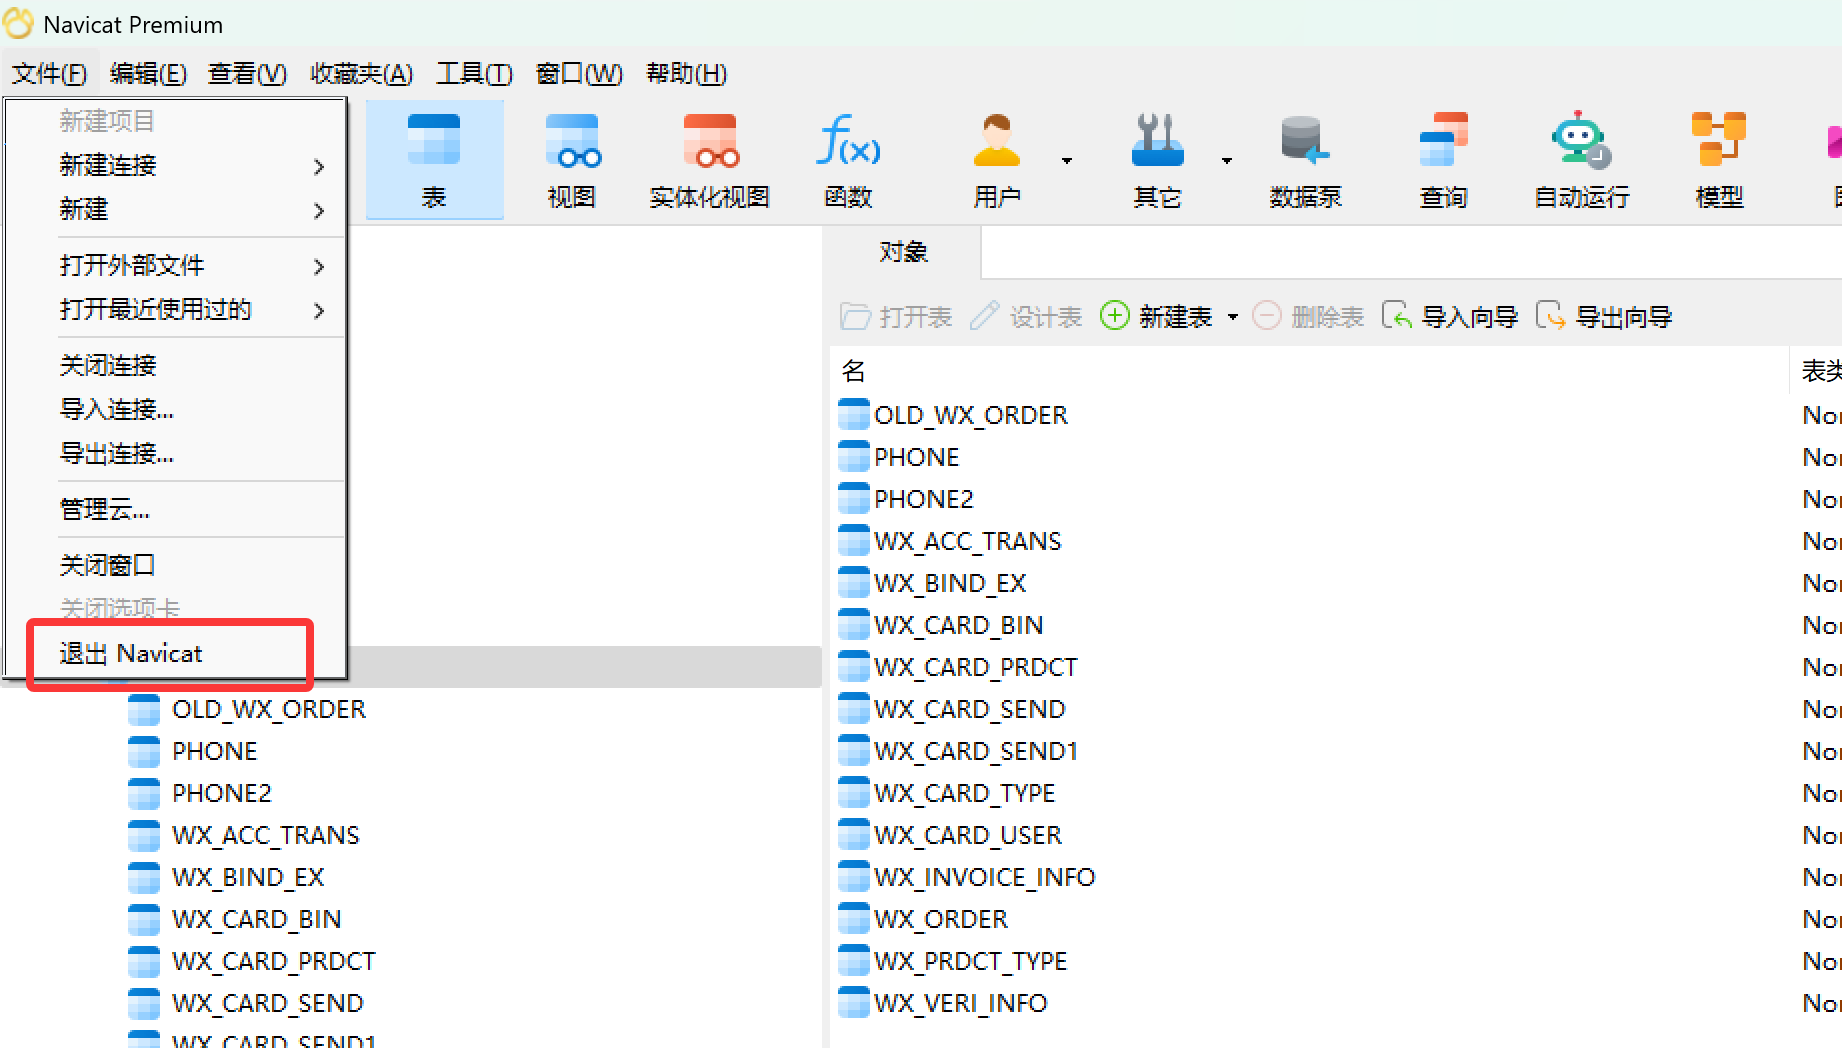The width and height of the screenshot is (1842, 1048).
Task: Select WX_CARD_PRDCT in the object list
Action: pos(958,667)
